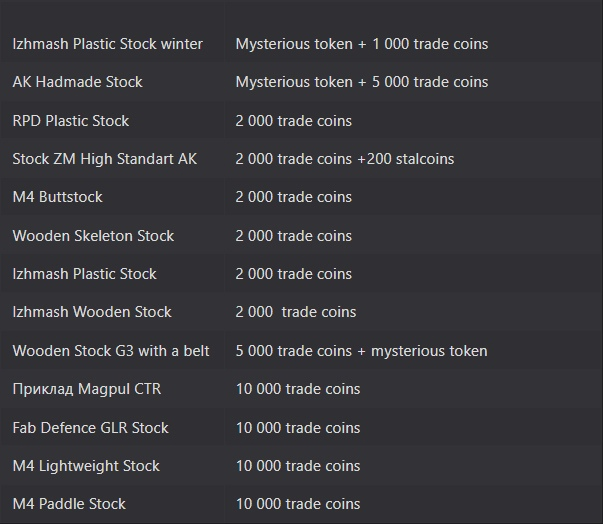Select Wooden Stock G3 with a belt
Viewport: 603px width, 524px height.
[x=111, y=351]
